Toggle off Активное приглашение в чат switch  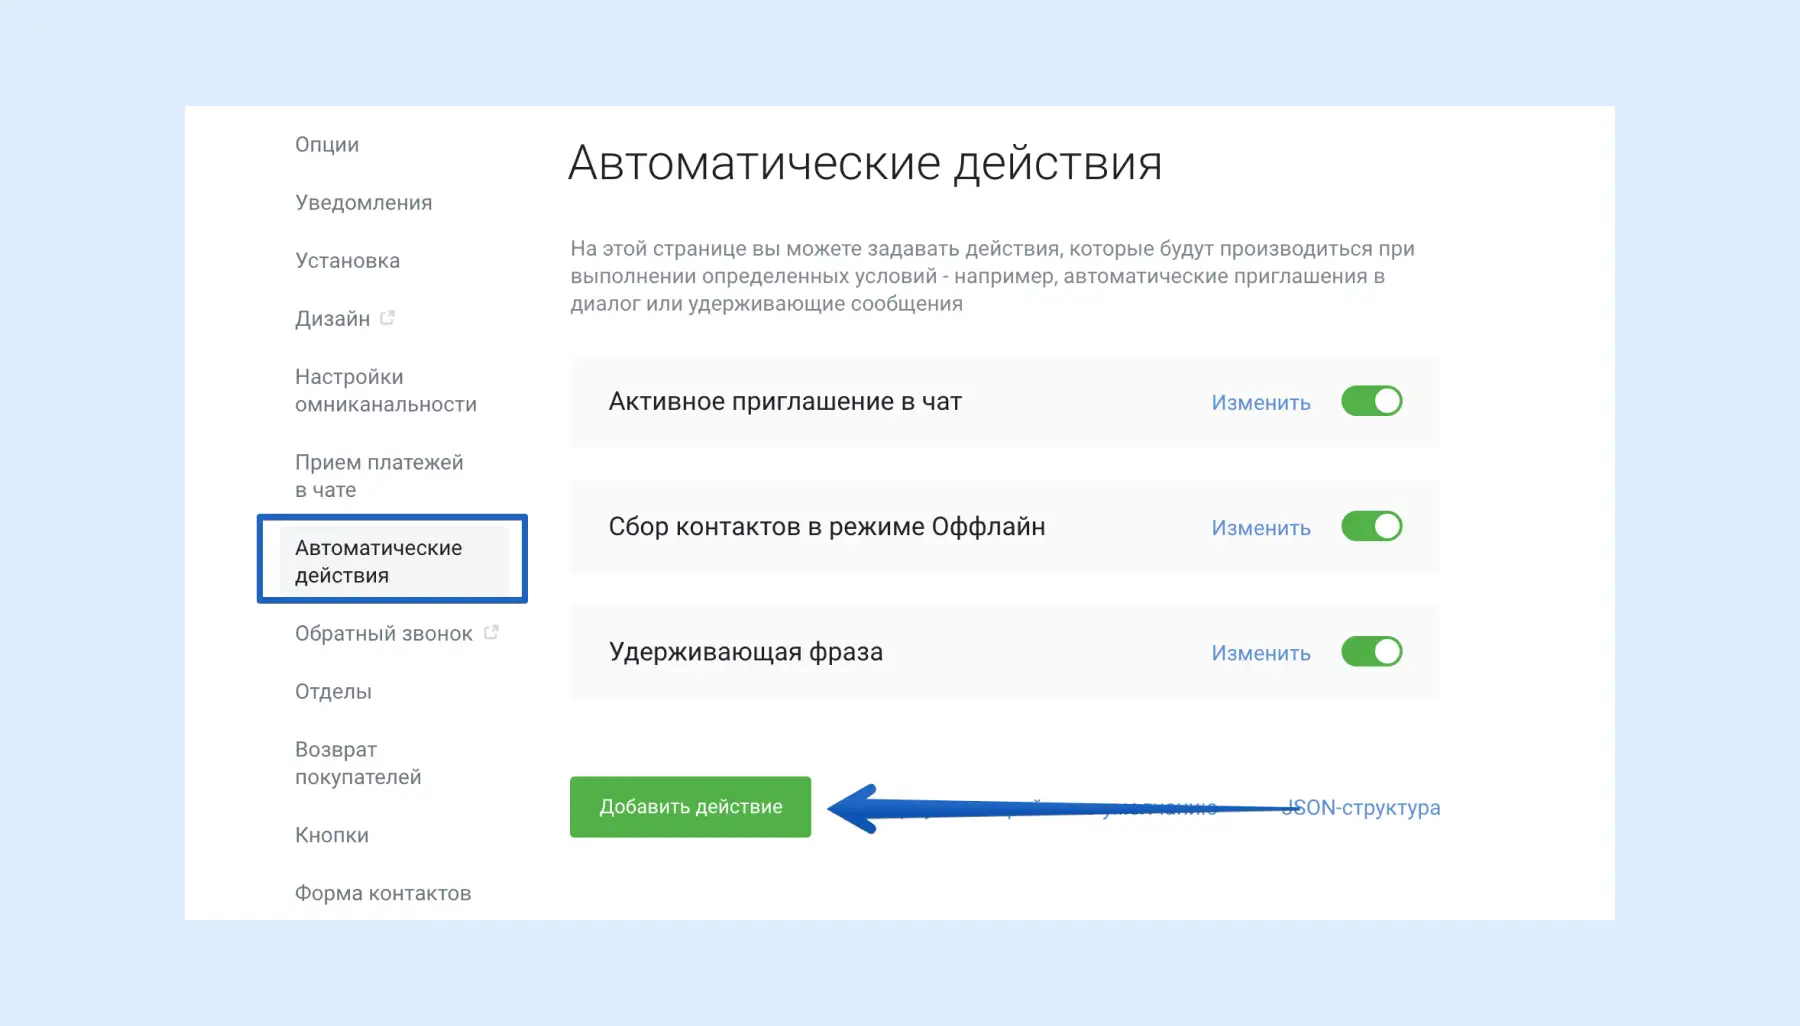1371,401
